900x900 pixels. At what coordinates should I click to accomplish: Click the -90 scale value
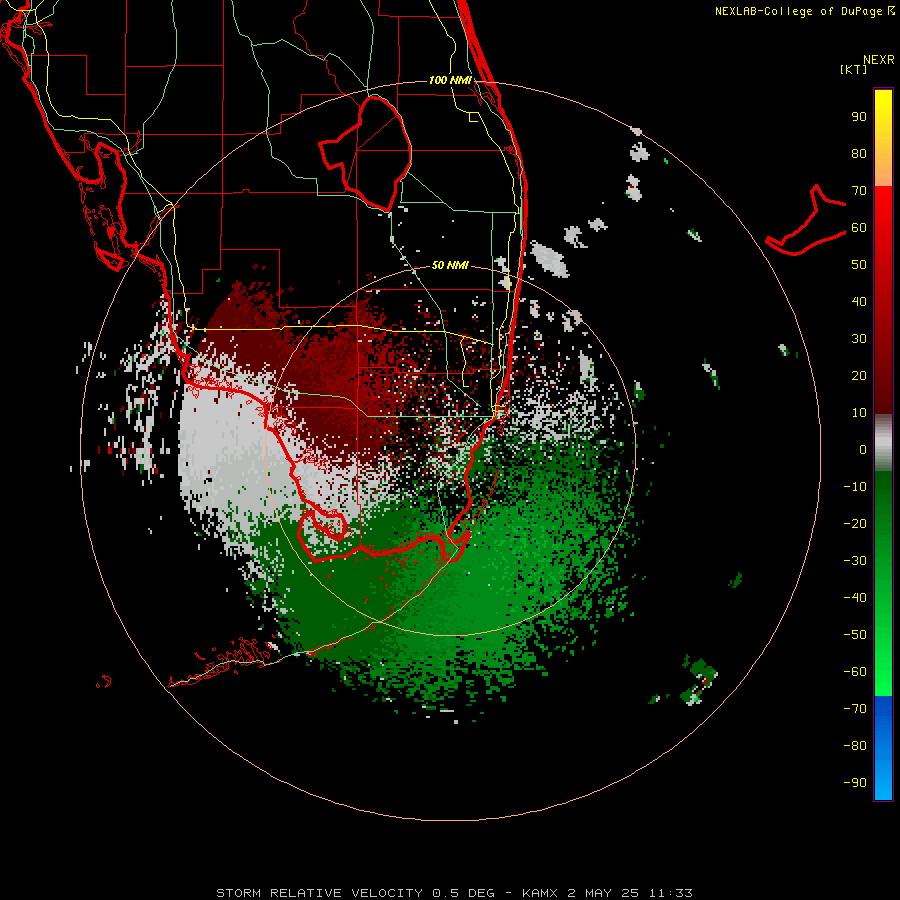(x=855, y=783)
